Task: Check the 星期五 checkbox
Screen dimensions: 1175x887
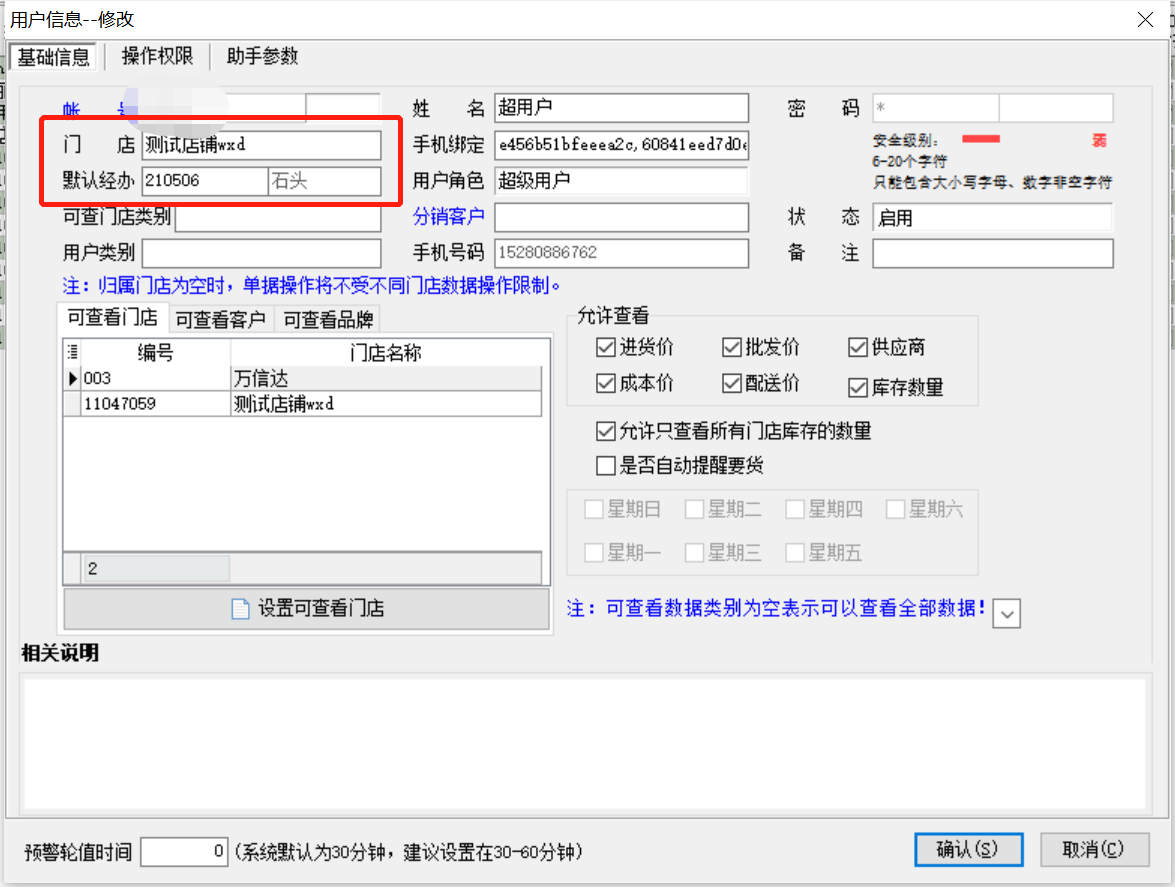Action: click(x=794, y=553)
